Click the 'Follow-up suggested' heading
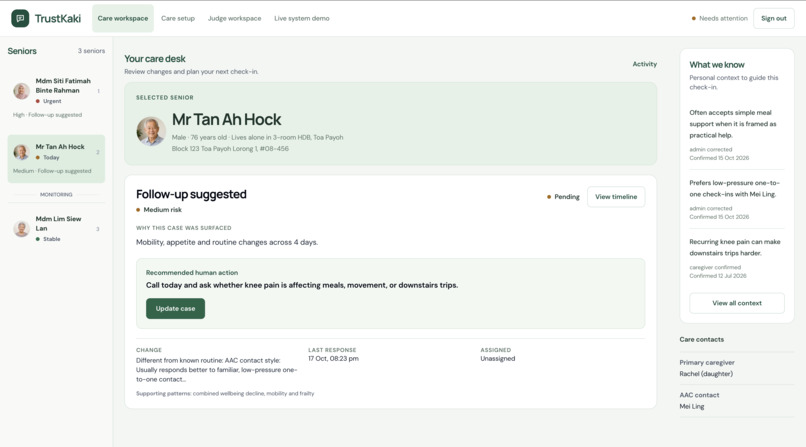Image resolution: width=806 pixels, height=447 pixels. pos(191,194)
